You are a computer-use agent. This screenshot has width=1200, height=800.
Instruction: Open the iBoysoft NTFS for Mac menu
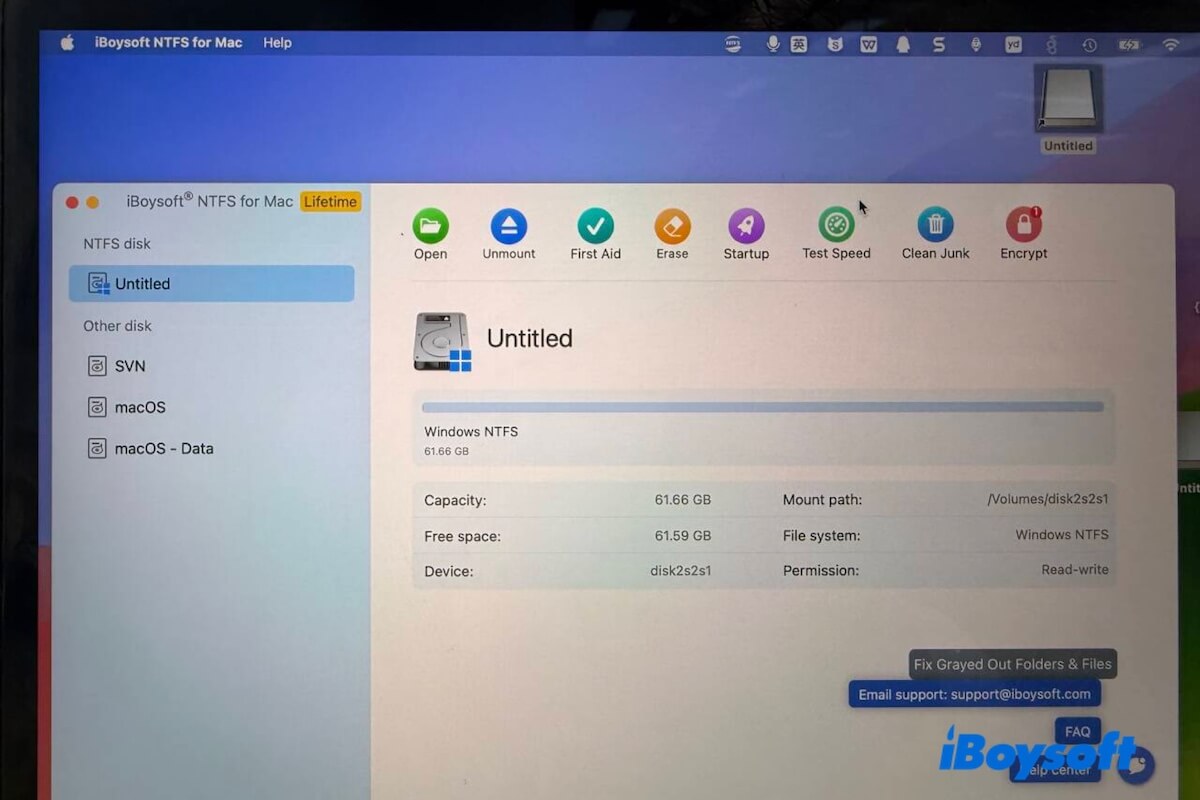point(169,43)
